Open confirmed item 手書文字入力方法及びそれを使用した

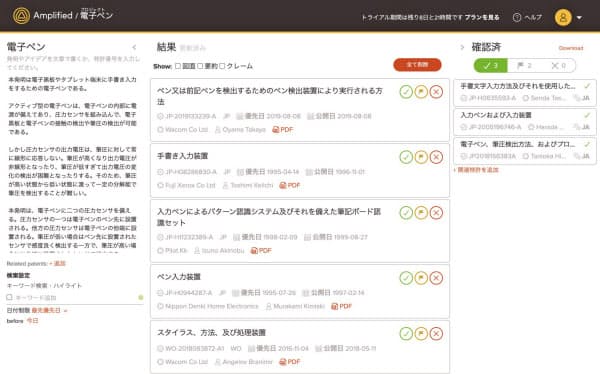click(x=525, y=92)
